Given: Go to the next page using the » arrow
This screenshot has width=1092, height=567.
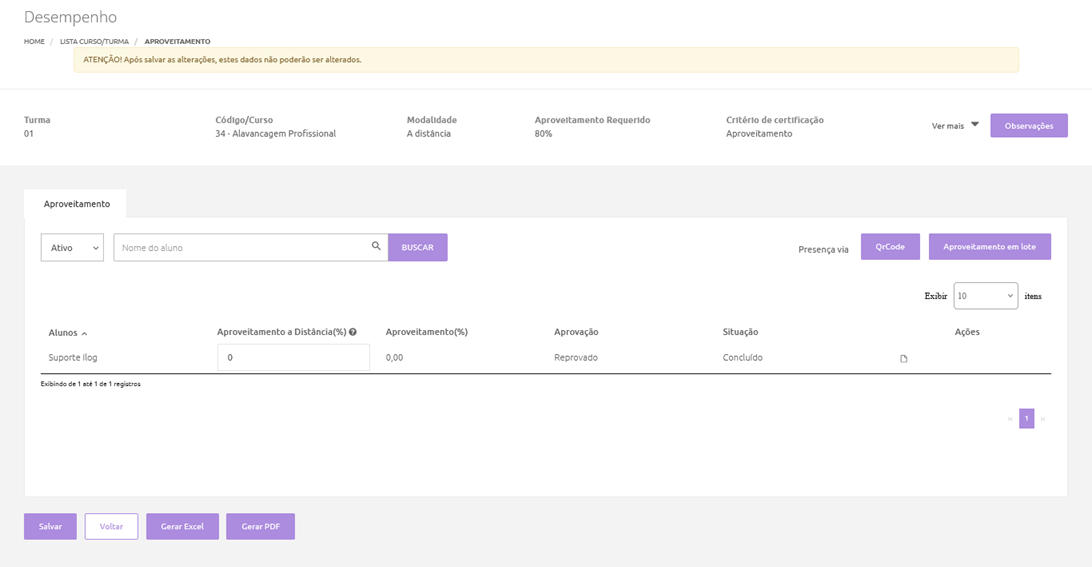Looking at the screenshot, I should pyautogui.click(x=1043, y=419).
